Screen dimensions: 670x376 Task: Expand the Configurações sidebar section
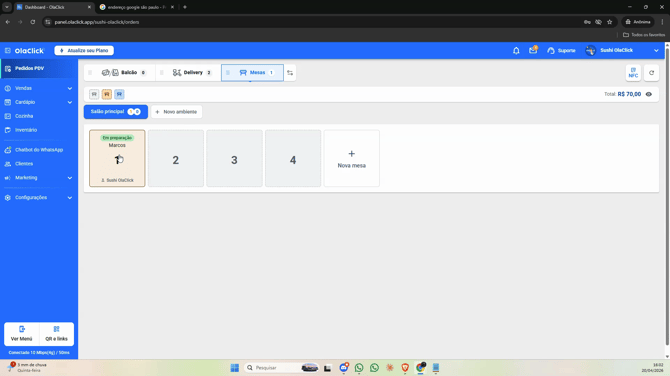point(38,197)
